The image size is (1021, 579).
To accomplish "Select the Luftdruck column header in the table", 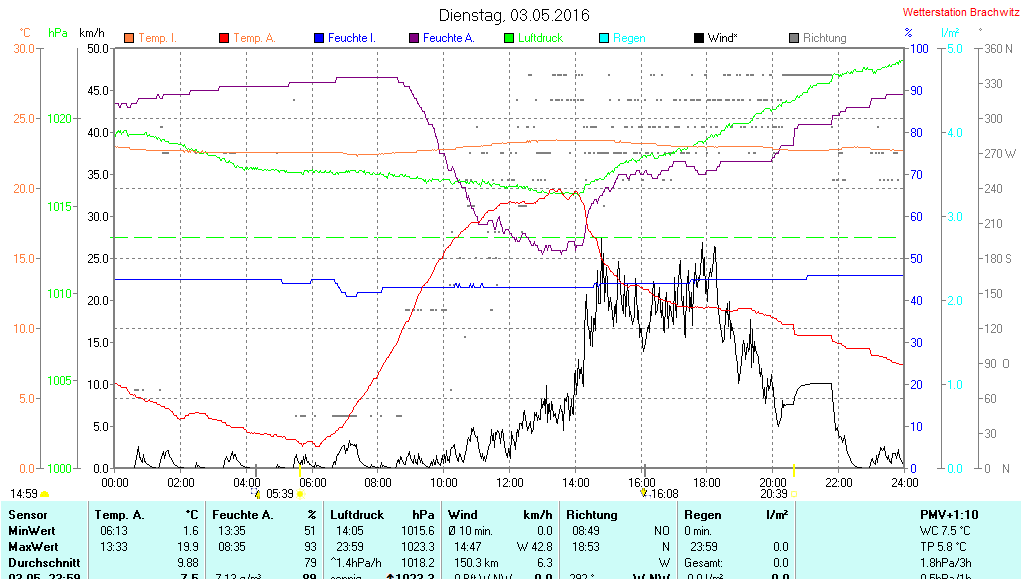I will 355,514.
